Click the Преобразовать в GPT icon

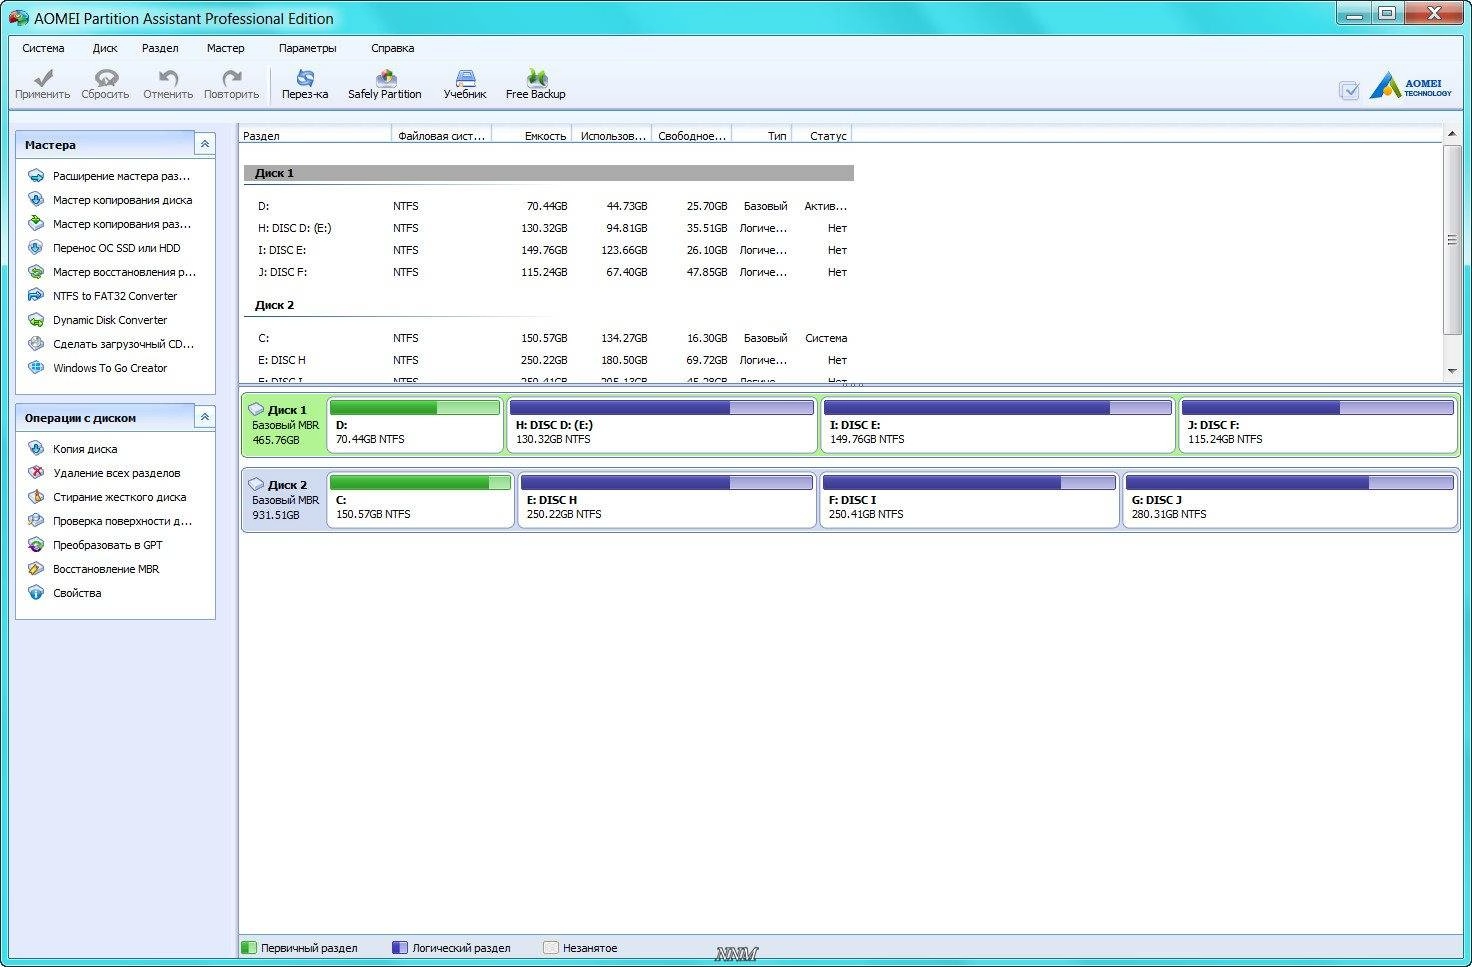coord(36,545)
